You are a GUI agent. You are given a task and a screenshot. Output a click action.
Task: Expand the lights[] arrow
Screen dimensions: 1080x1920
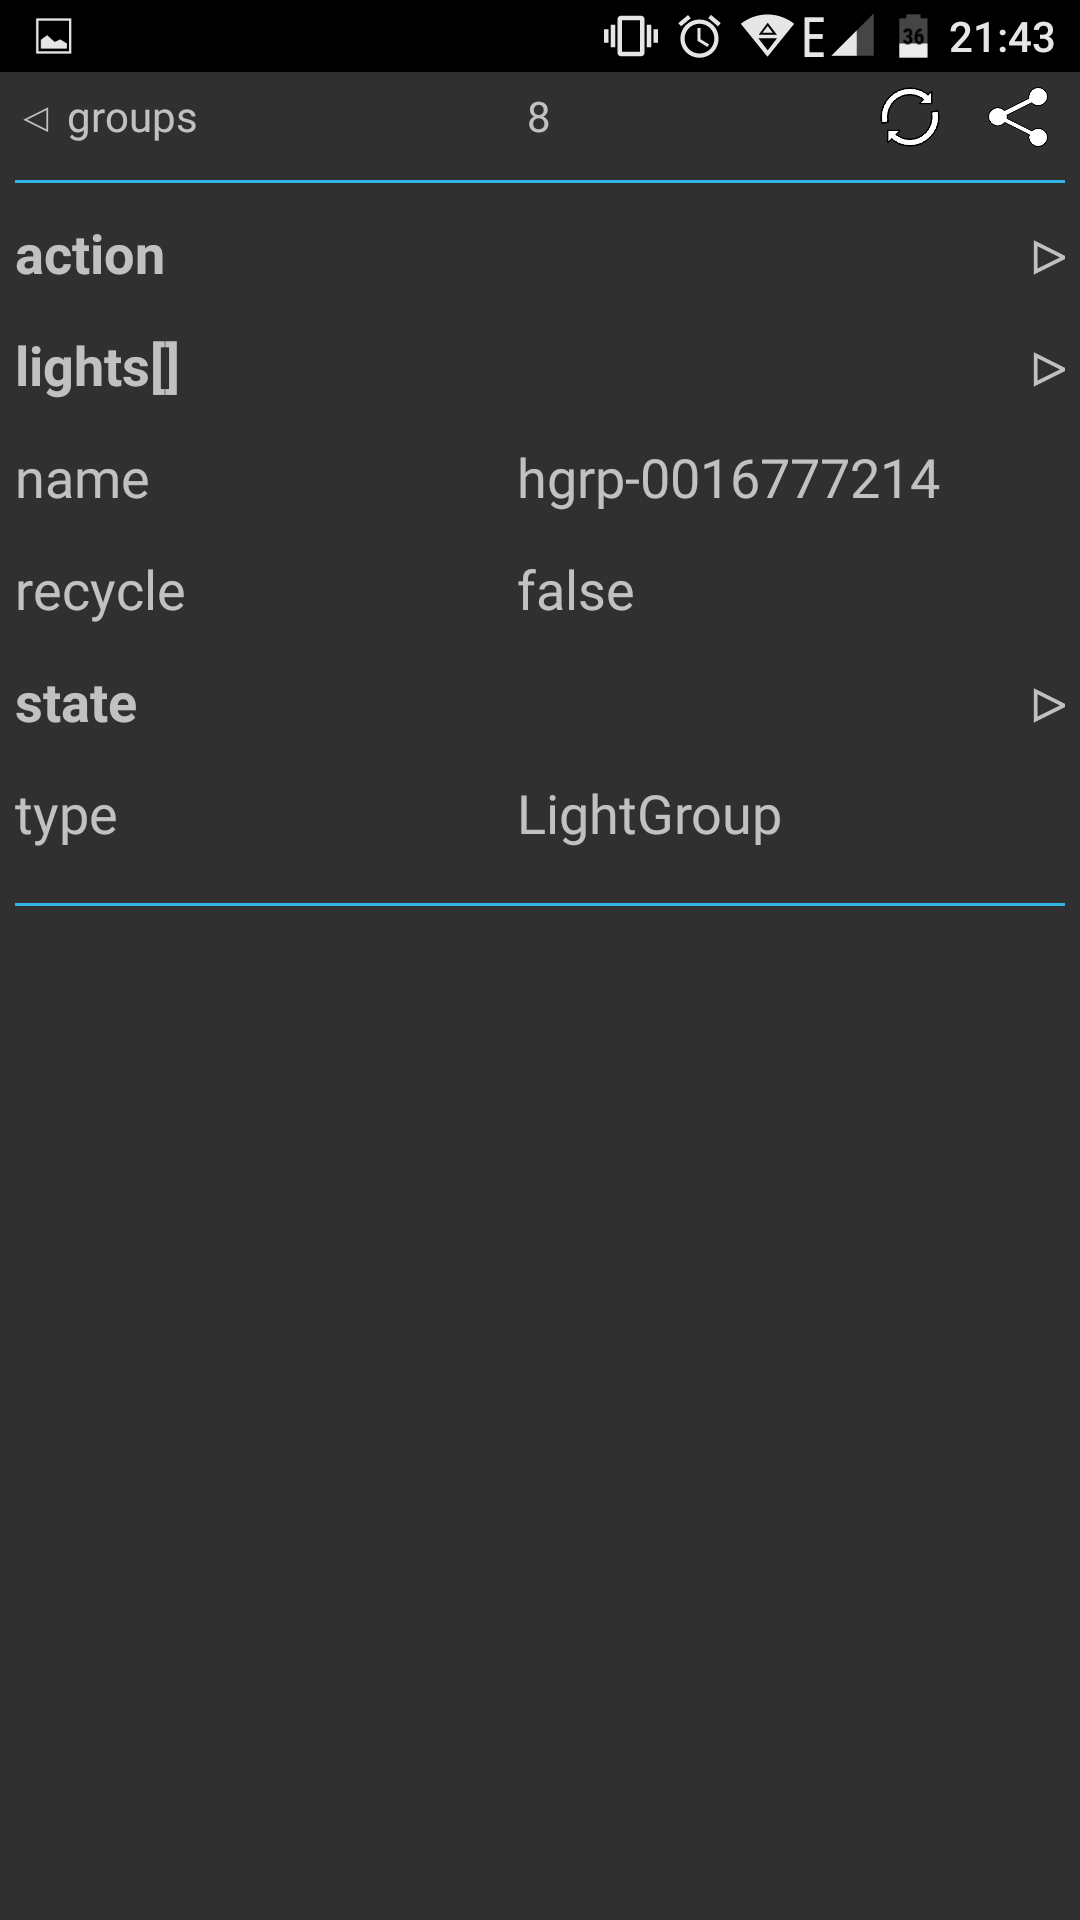coord(1048,369)
